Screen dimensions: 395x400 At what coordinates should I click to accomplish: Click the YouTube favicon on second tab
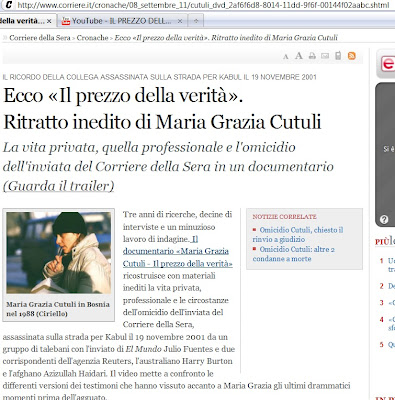coord(66,21)
